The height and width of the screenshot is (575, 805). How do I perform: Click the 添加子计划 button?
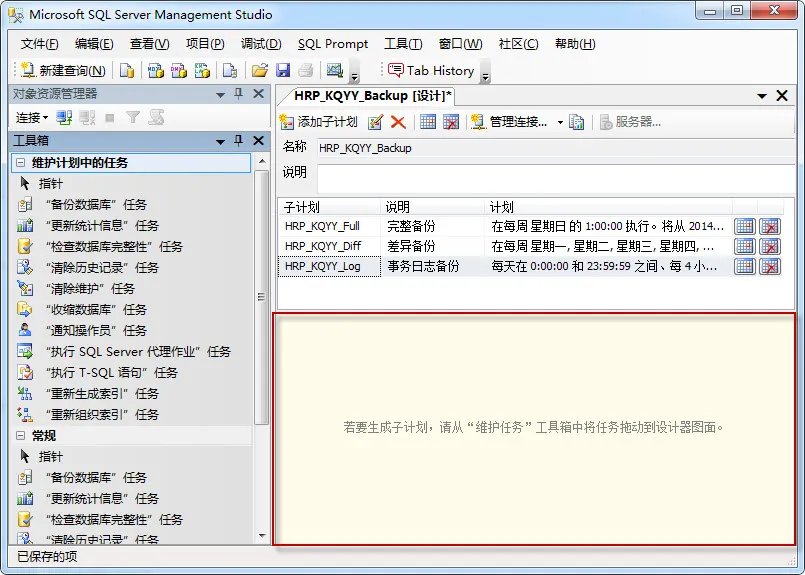click(318, 122)
